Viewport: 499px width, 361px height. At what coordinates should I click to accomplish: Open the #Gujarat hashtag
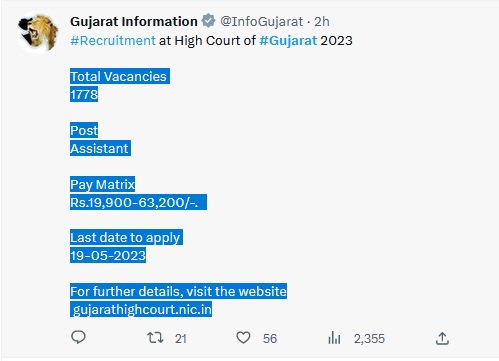(x=288, y=41)
